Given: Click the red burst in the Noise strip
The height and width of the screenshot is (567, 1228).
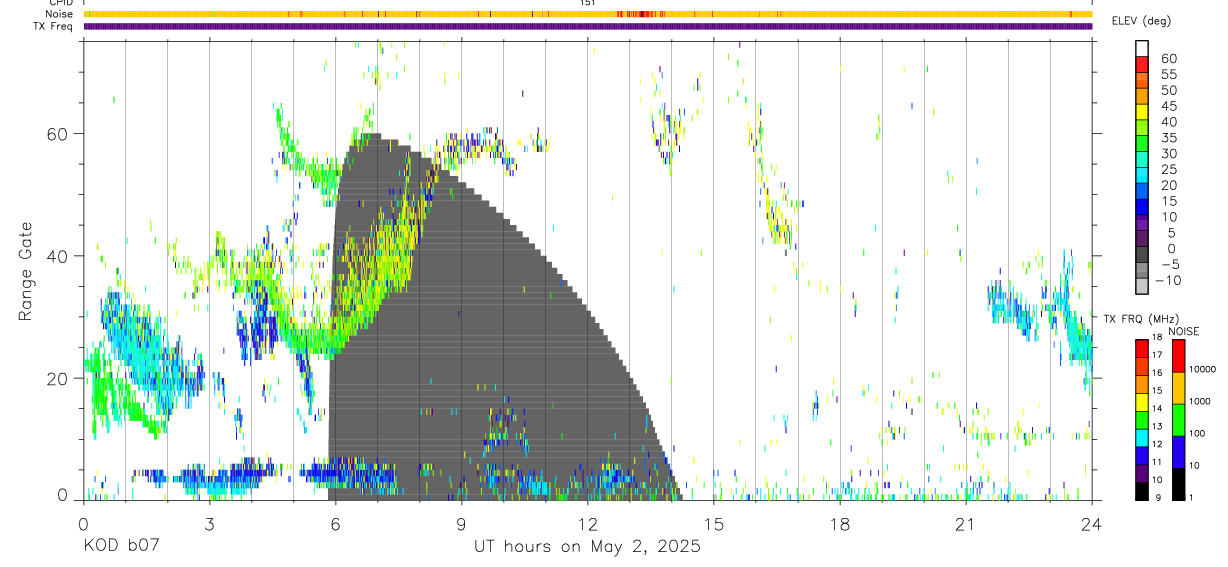Looking at the screenshot, I should tap(640, 14).
